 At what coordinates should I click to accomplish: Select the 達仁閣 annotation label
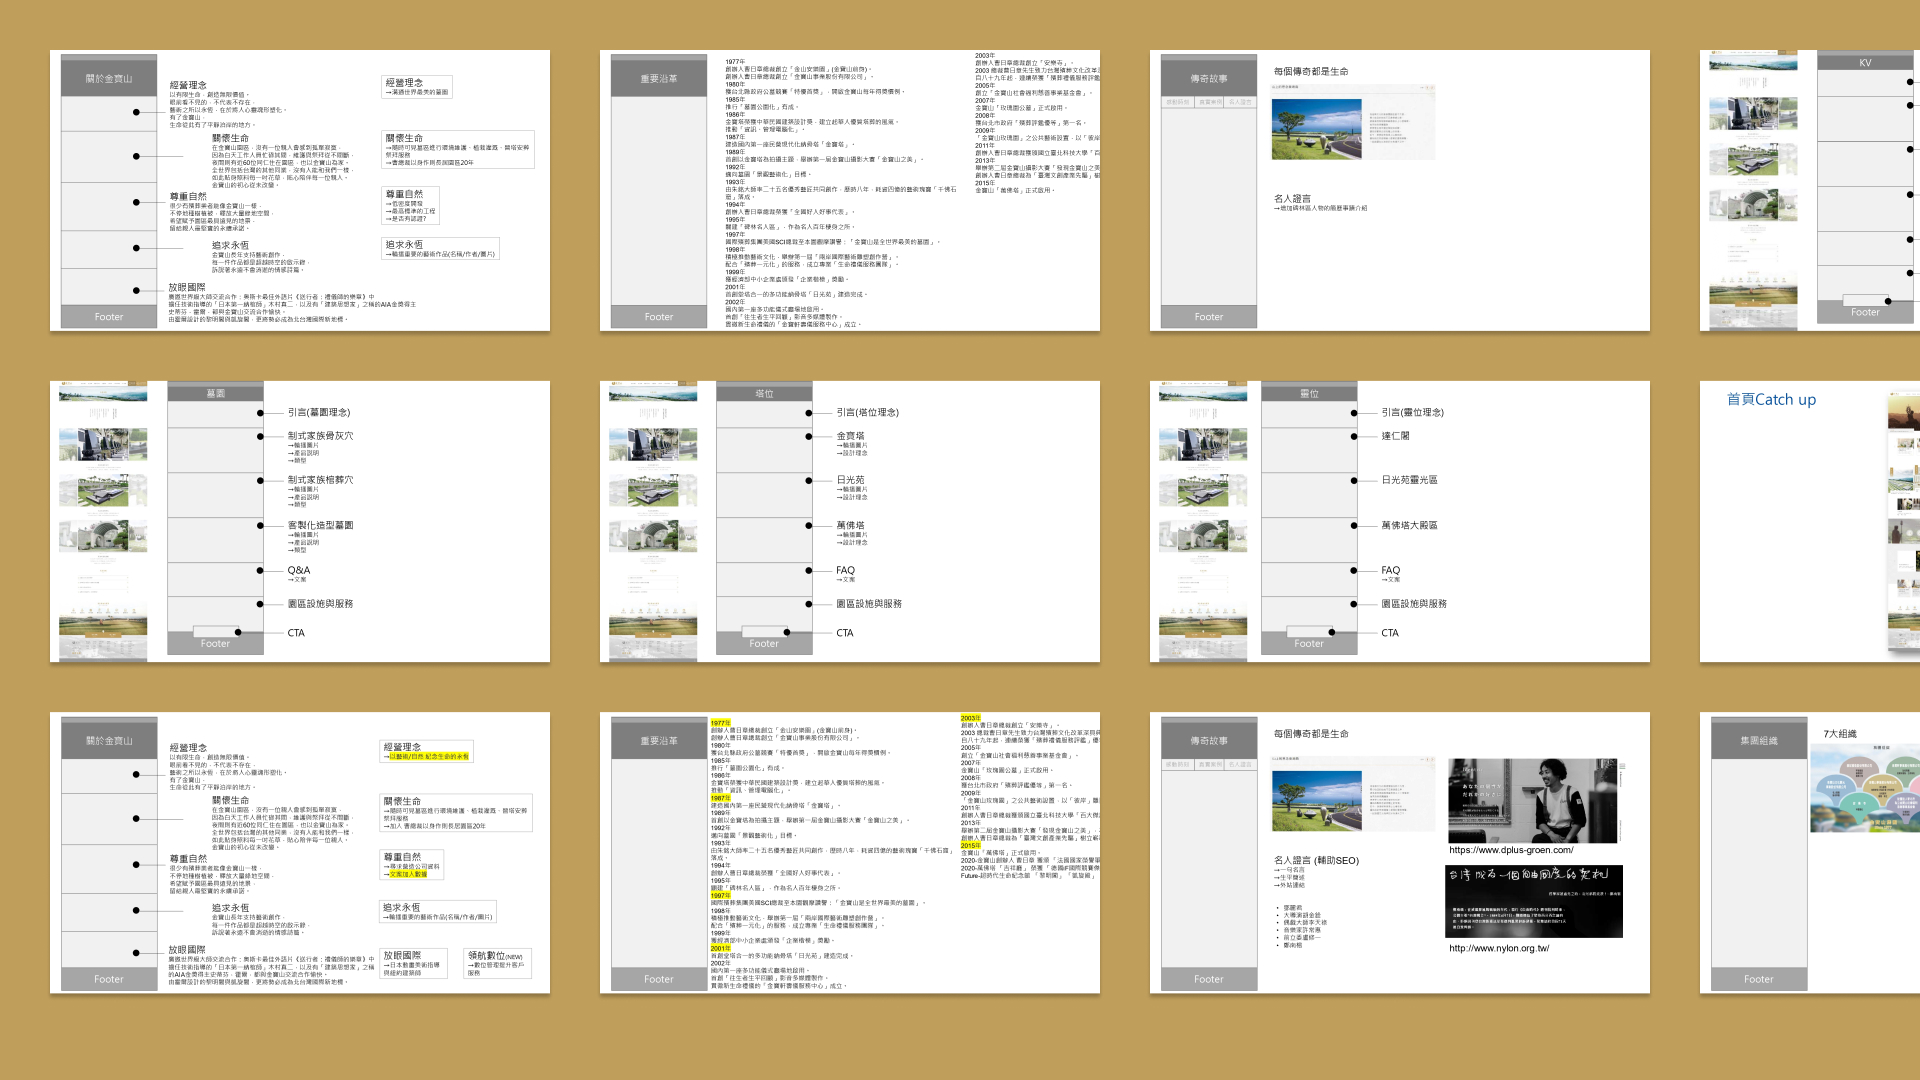(1395, 436)
